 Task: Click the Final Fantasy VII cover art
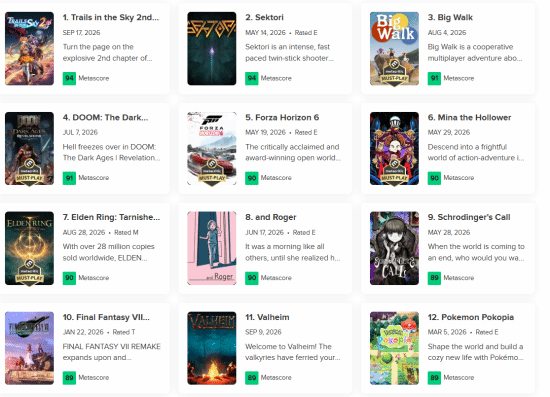pyautogui.click(x=29, y=348)
